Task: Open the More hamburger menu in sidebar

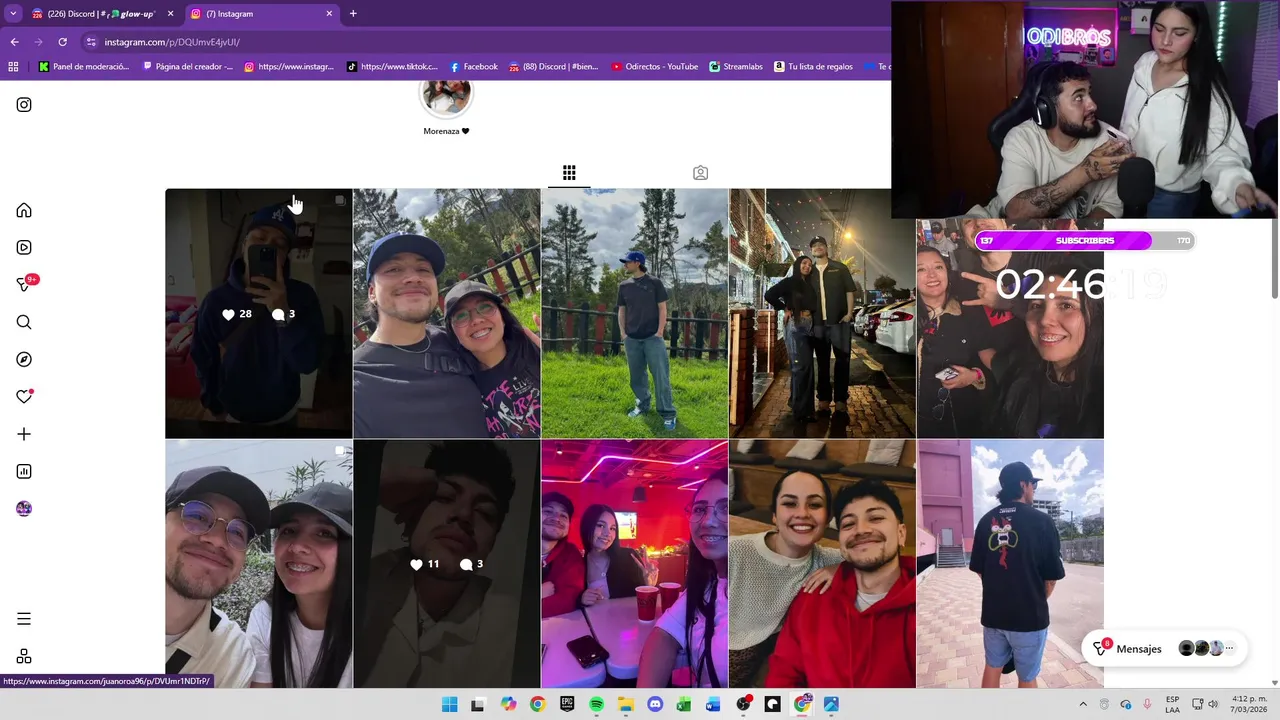Action: tap(24, 619)
